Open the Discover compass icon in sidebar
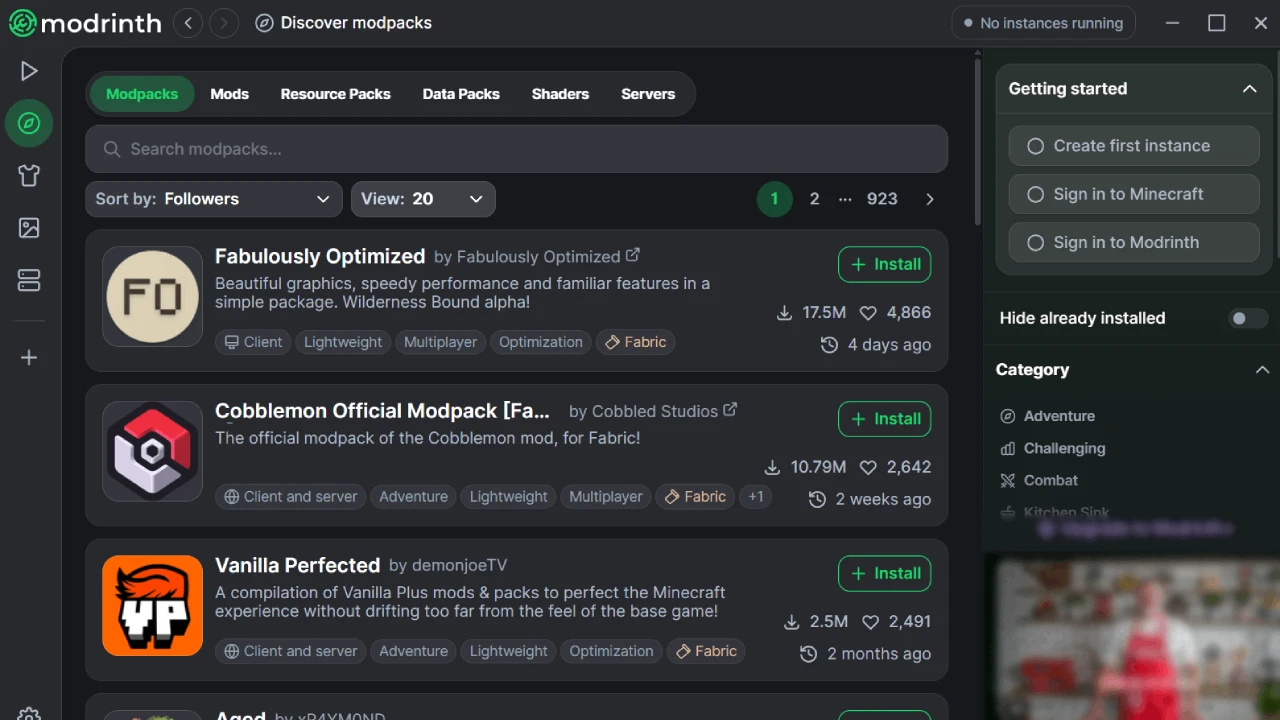1280x720 pixels. pyautogui.click(x=29, y=123)
